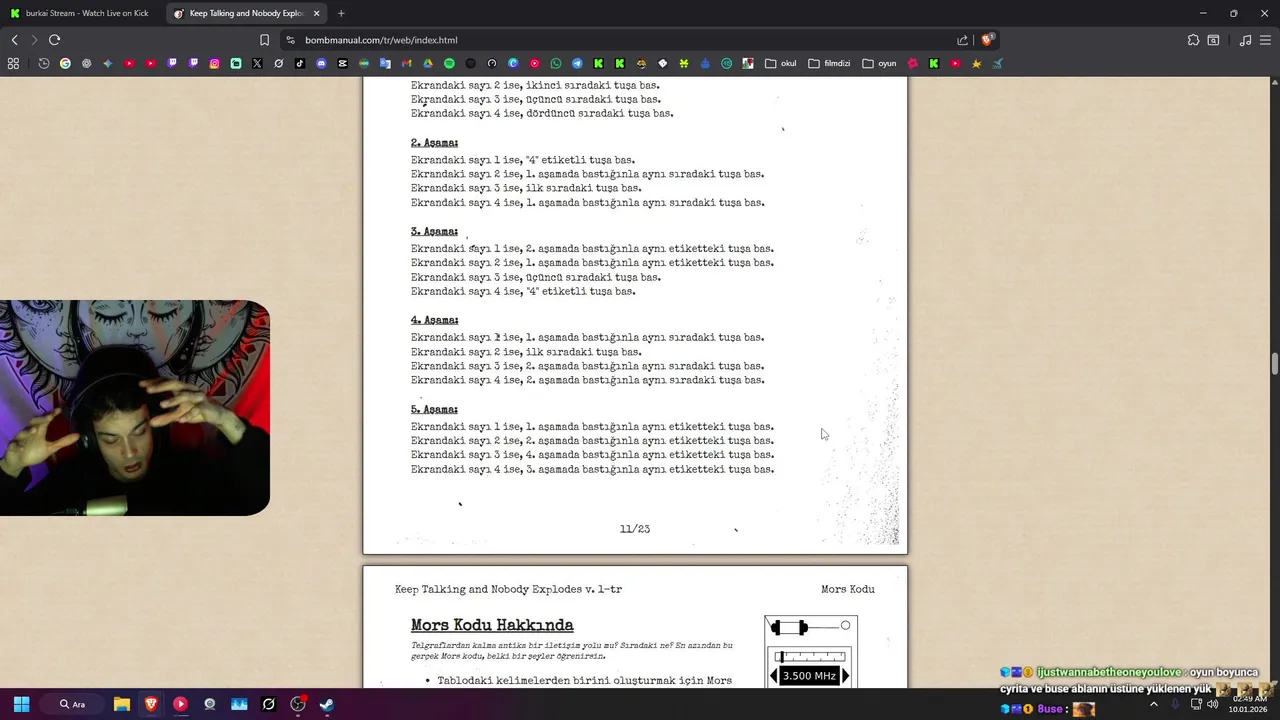Click chat username 'ijustwannabetheoneyoulove'

[1109, 673]
